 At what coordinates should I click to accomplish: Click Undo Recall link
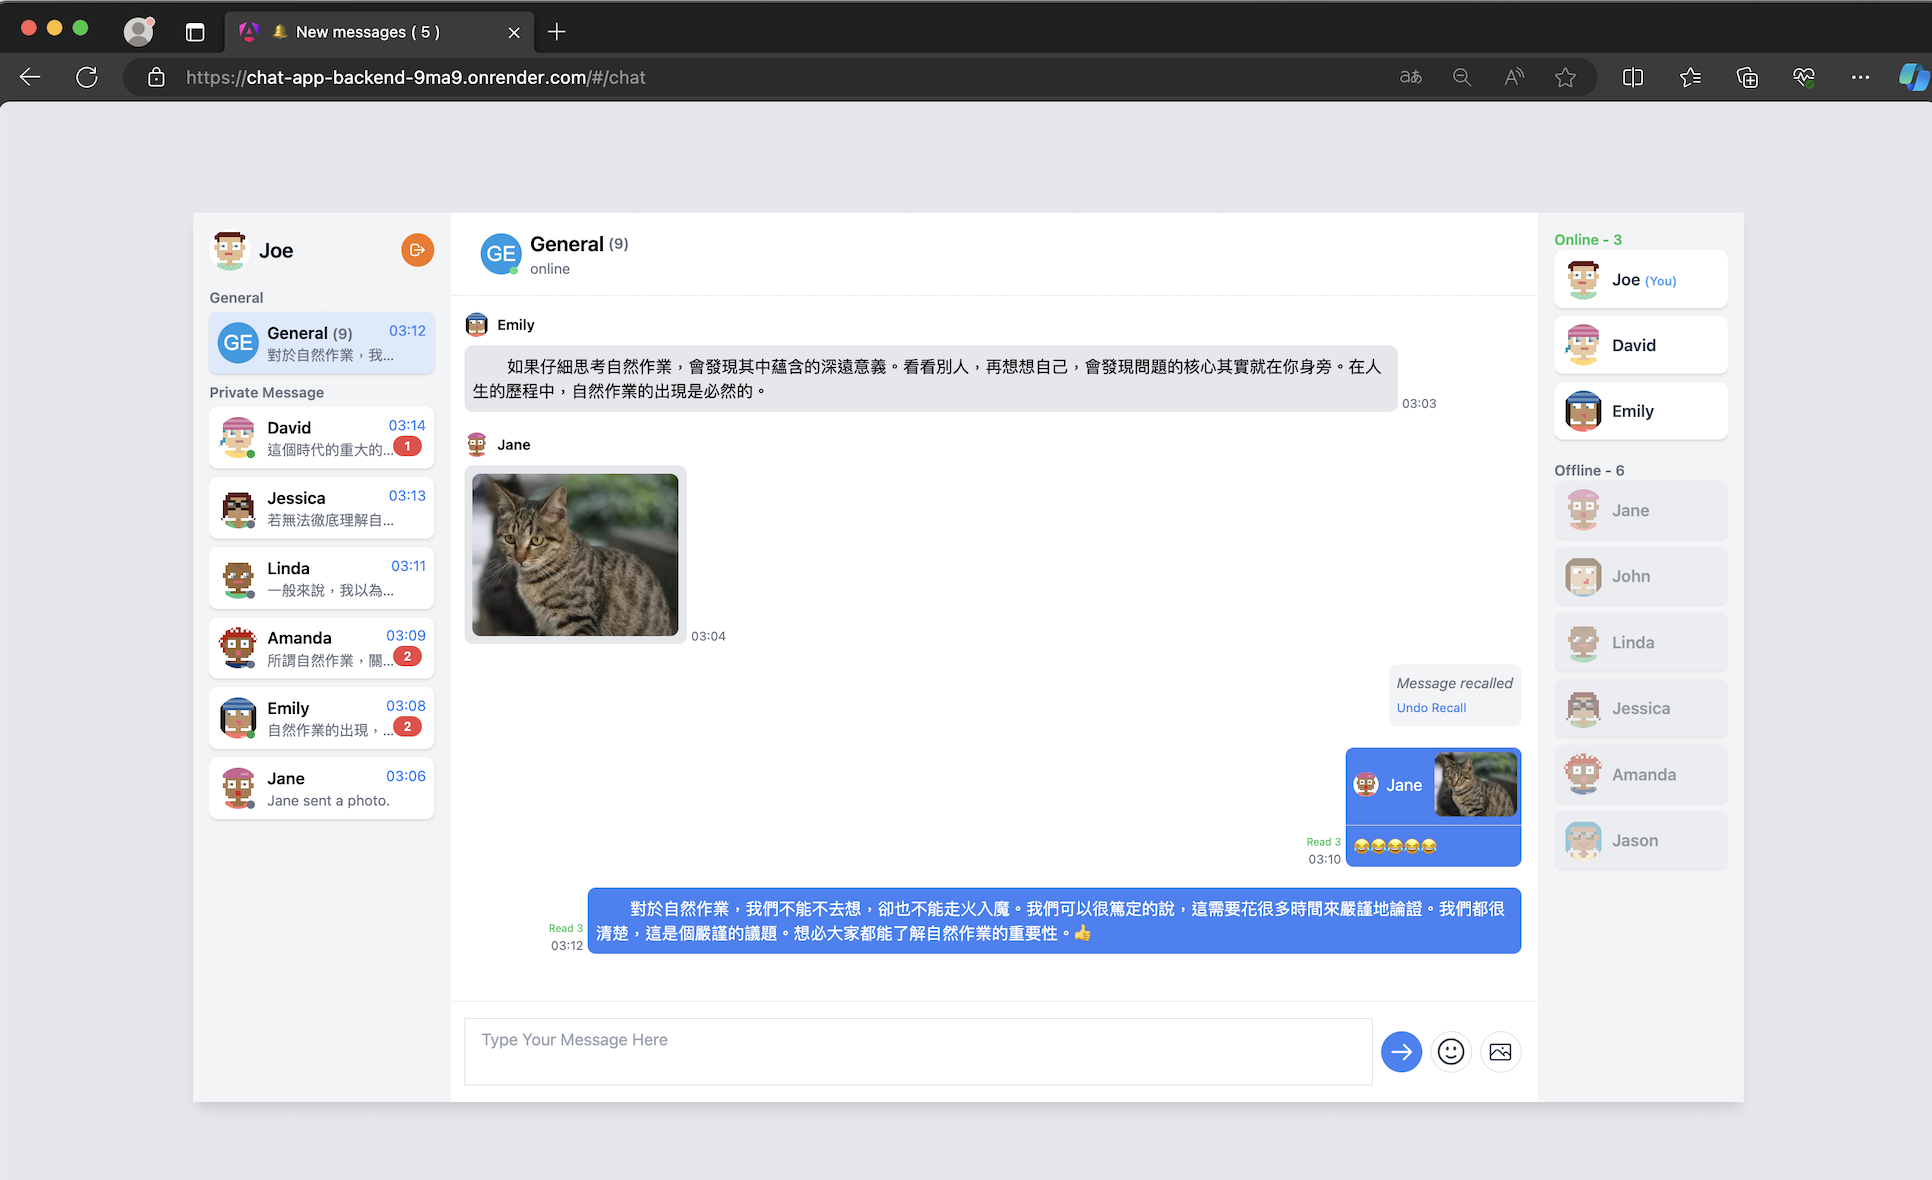pyautogui.click(x=1431, y=708)
